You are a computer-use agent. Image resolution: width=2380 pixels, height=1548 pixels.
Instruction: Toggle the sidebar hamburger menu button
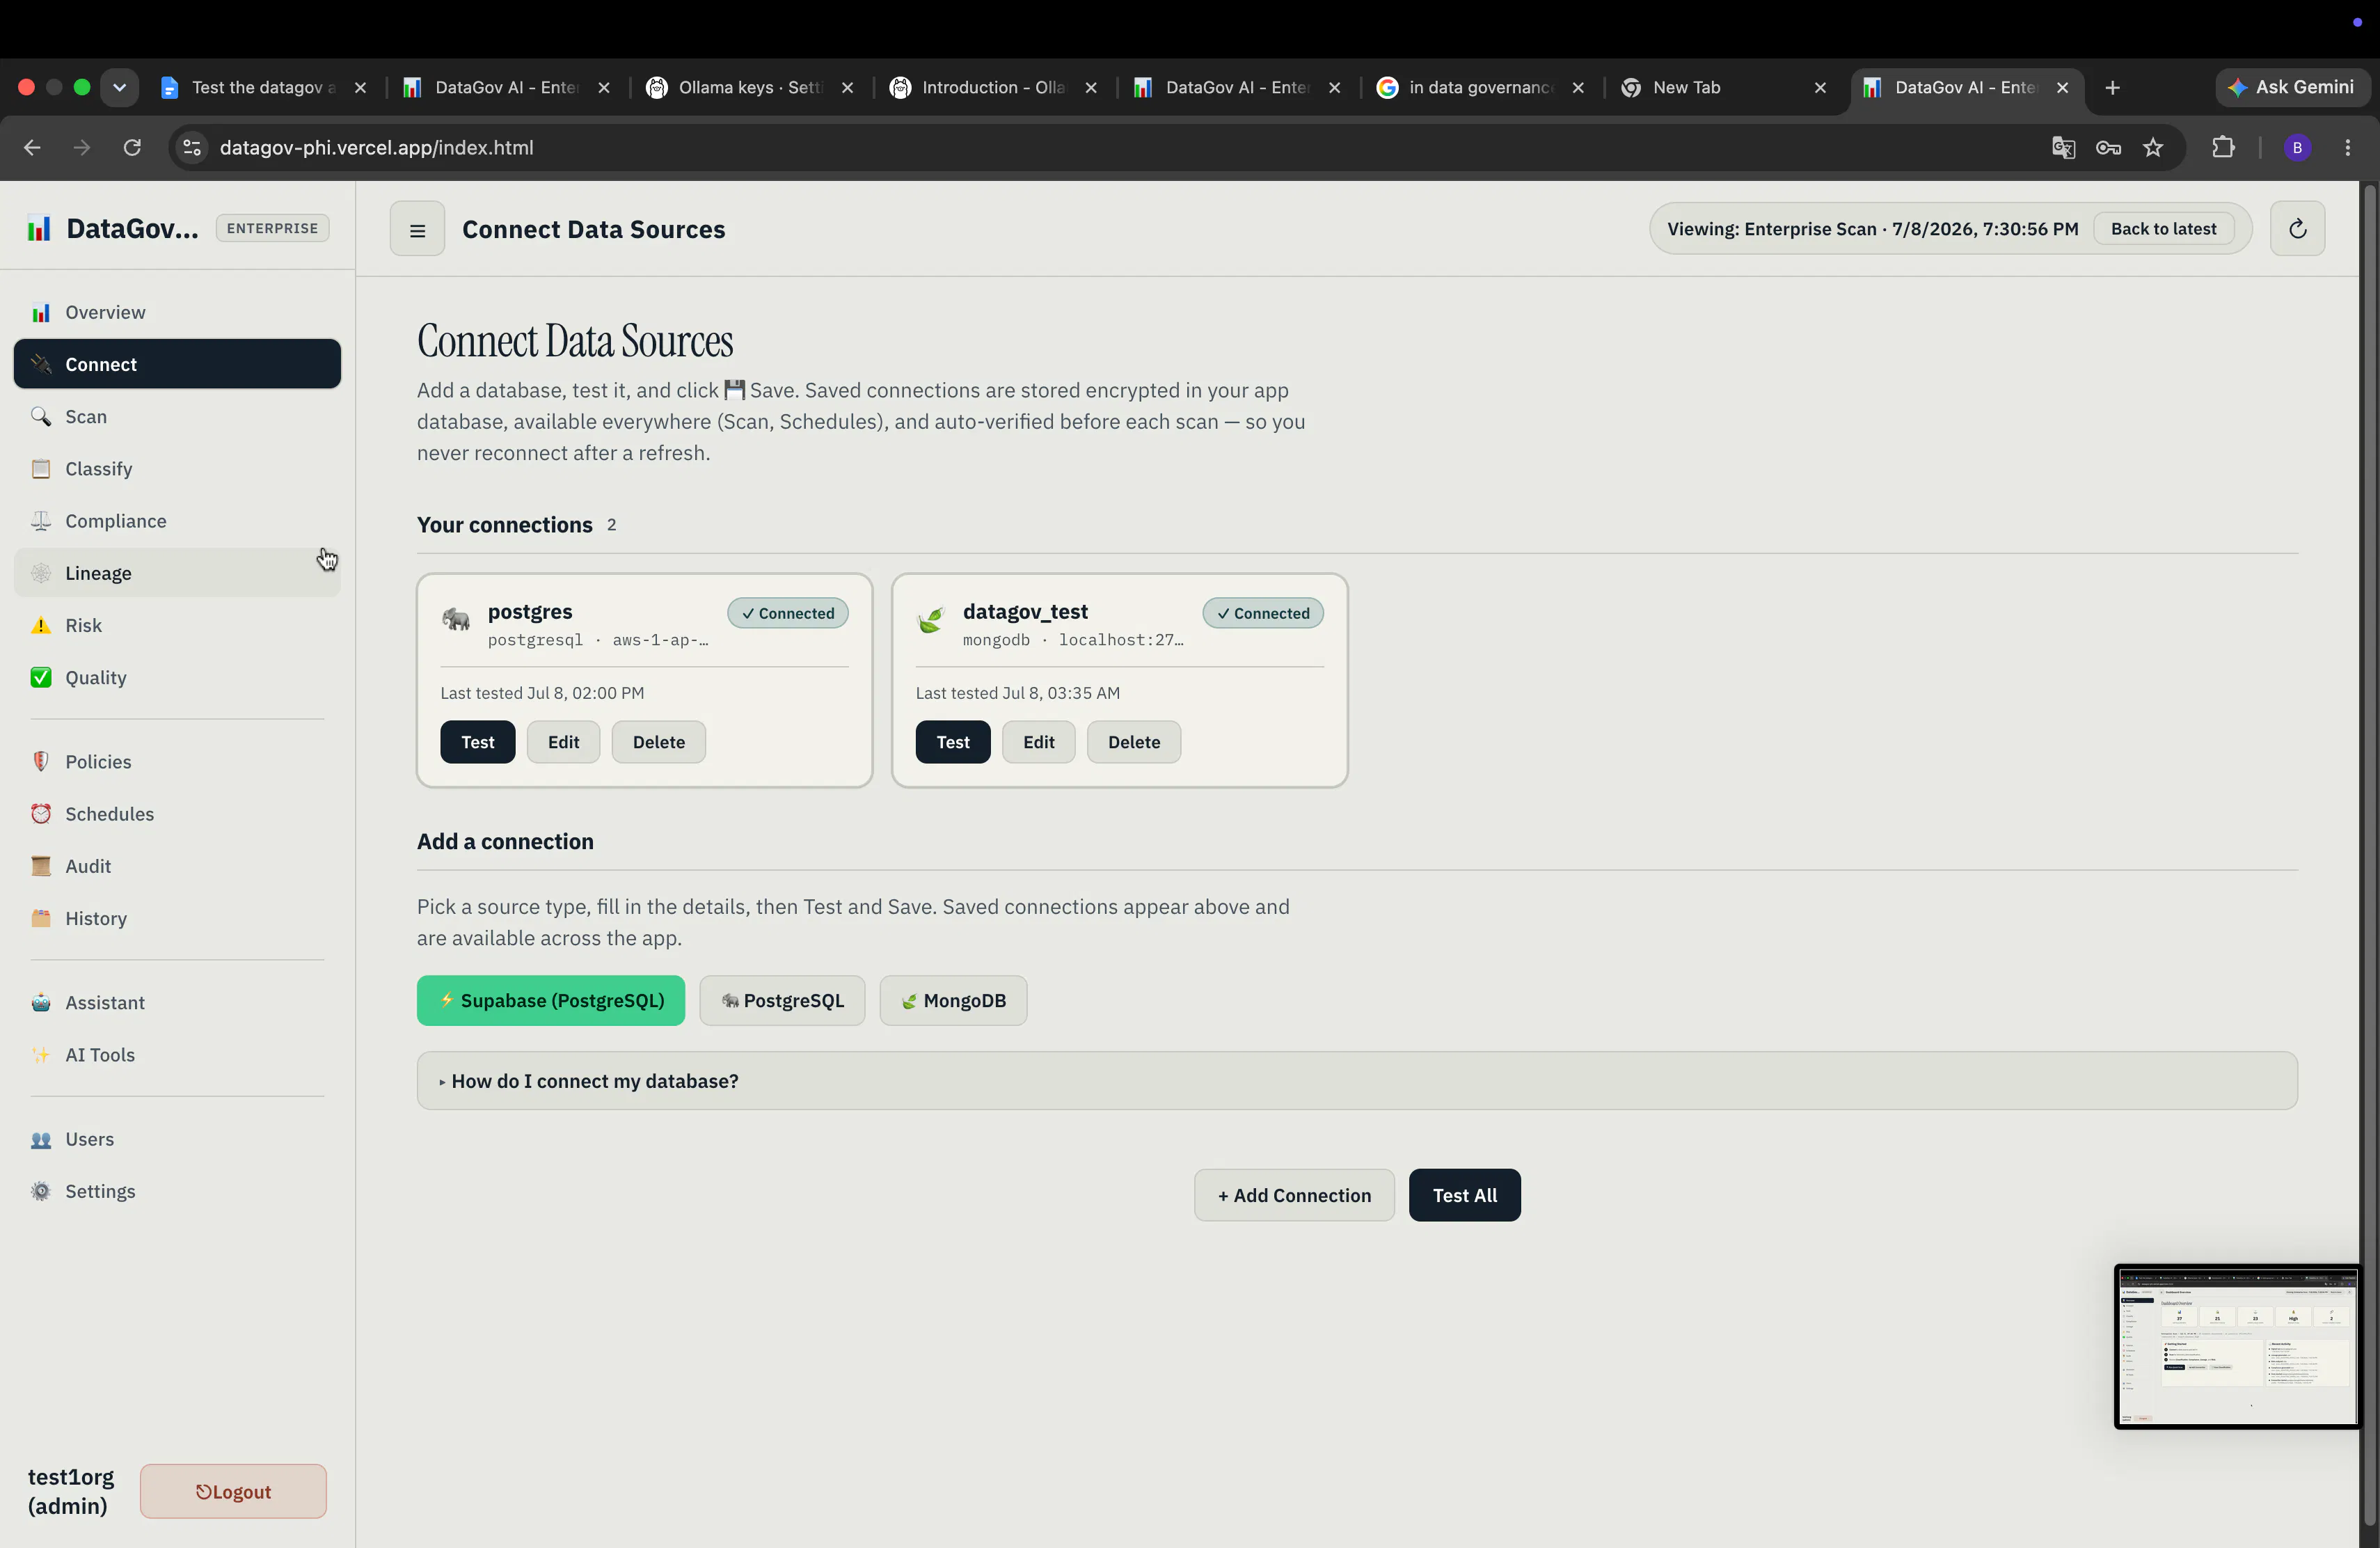(417, 229)
